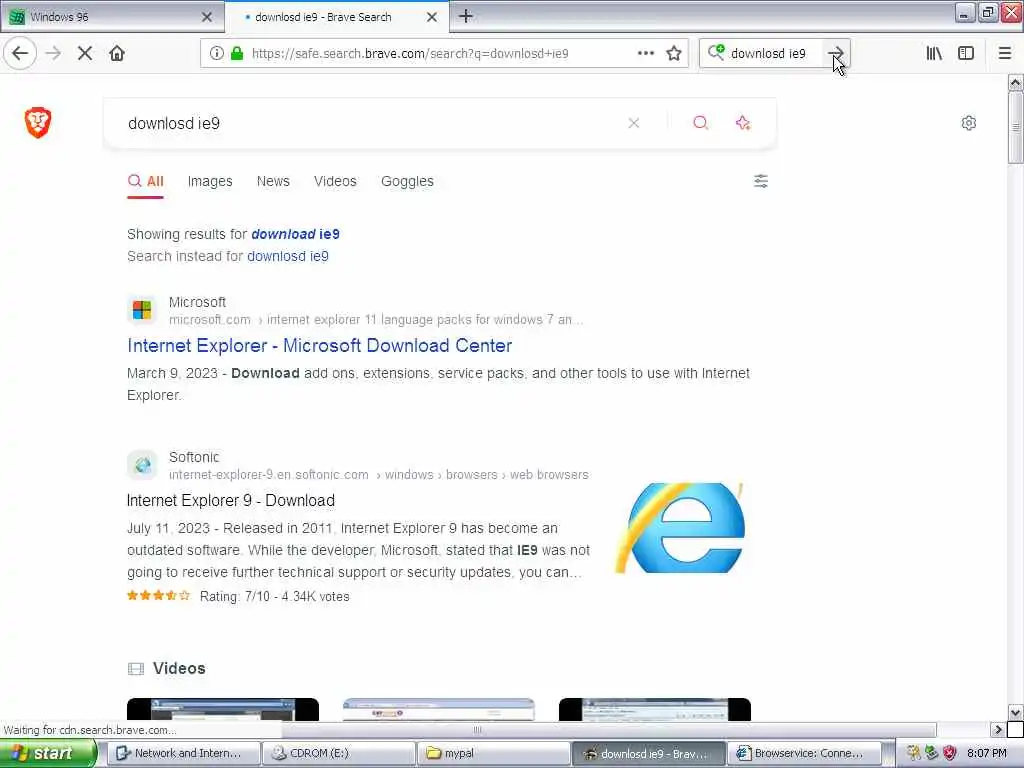Open the Goggles tab

pyautogui.click(x=407, y=181)
